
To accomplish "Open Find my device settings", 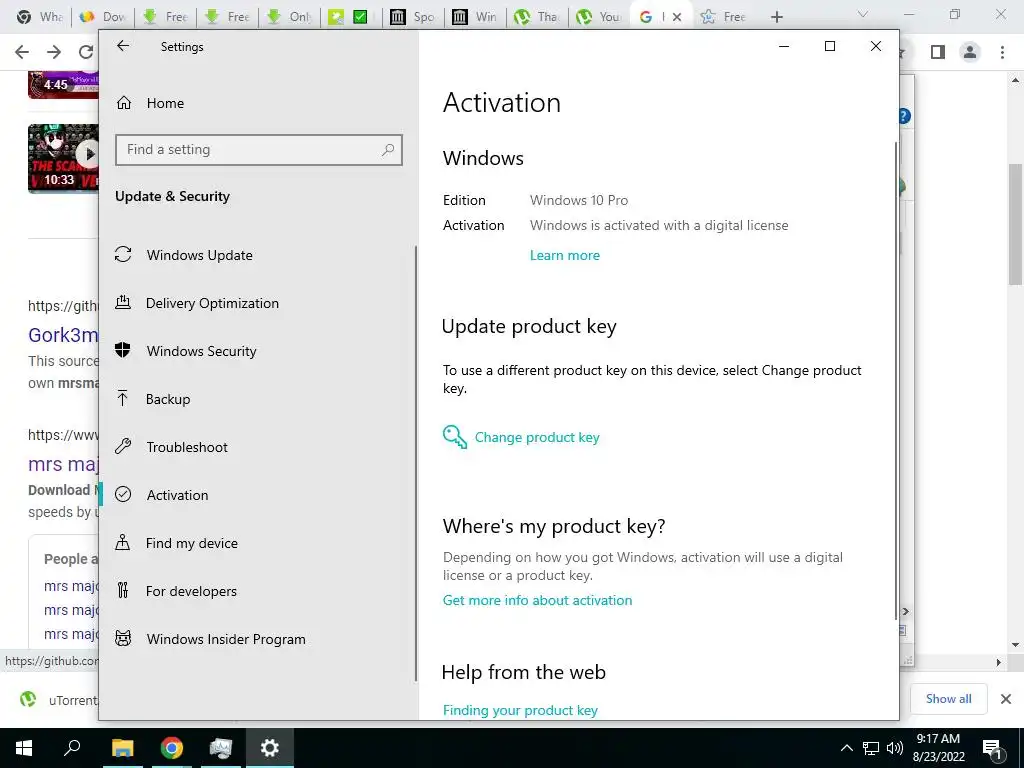I will [x=191, y=543].
